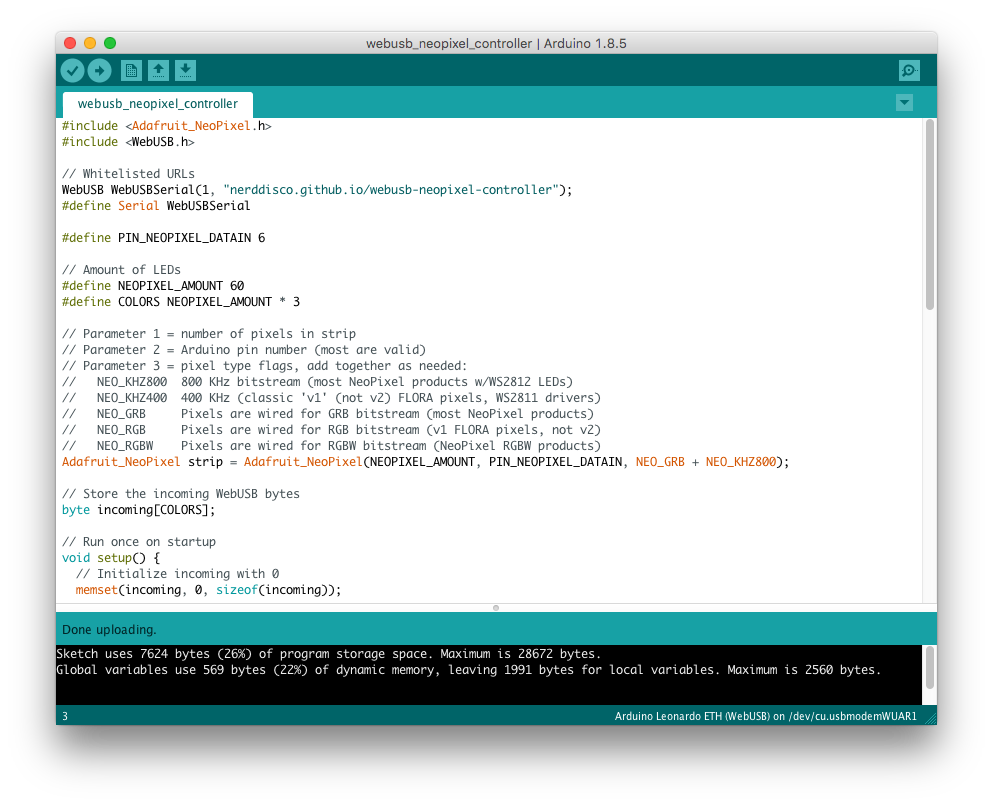This screenshot has width=993, height=805.
Task: Click the NEO_RGBW comment line
Action: [x=331, y=446]
